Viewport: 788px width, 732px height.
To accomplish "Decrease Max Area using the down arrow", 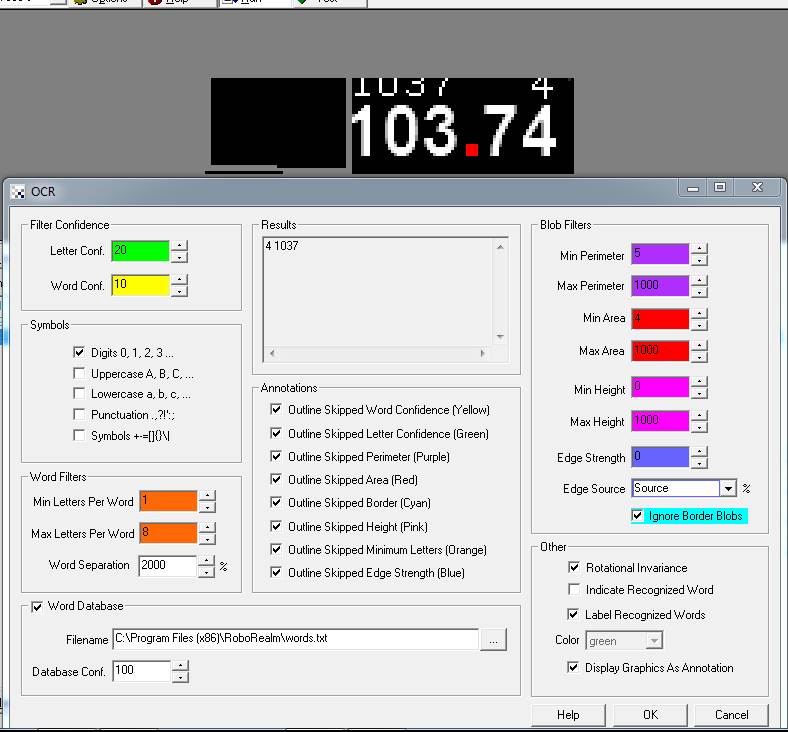I will coord(699,357).
